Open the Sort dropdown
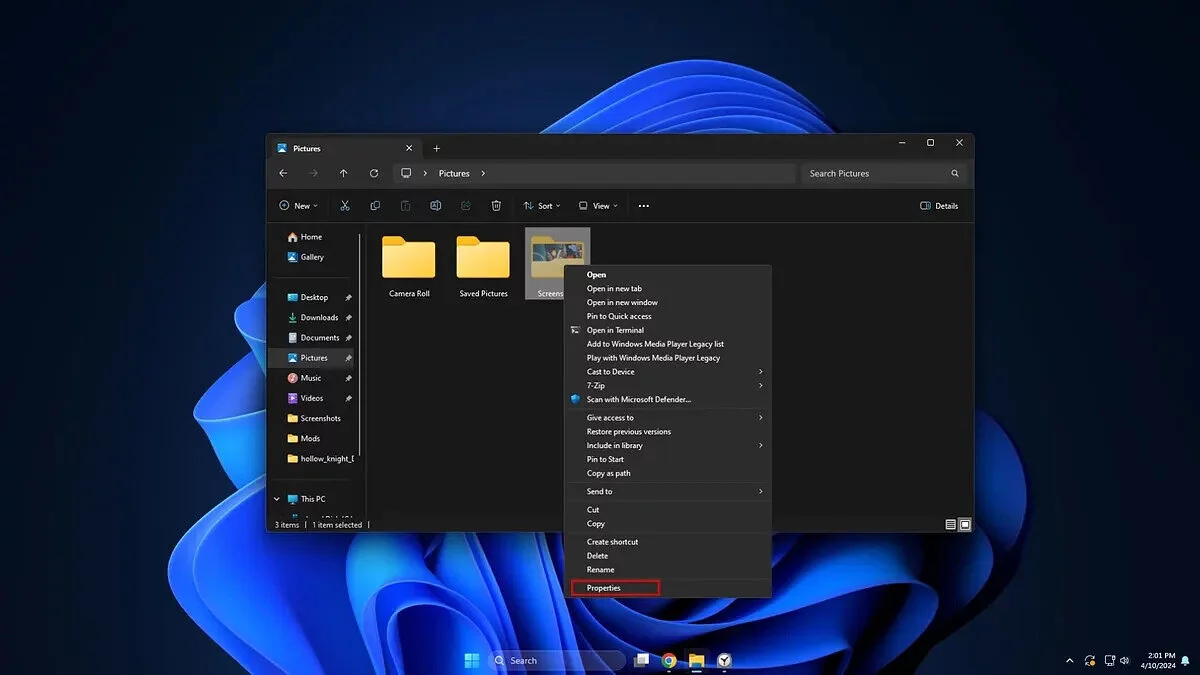Screen dimensions: 1200x675 tap(542, 206)
